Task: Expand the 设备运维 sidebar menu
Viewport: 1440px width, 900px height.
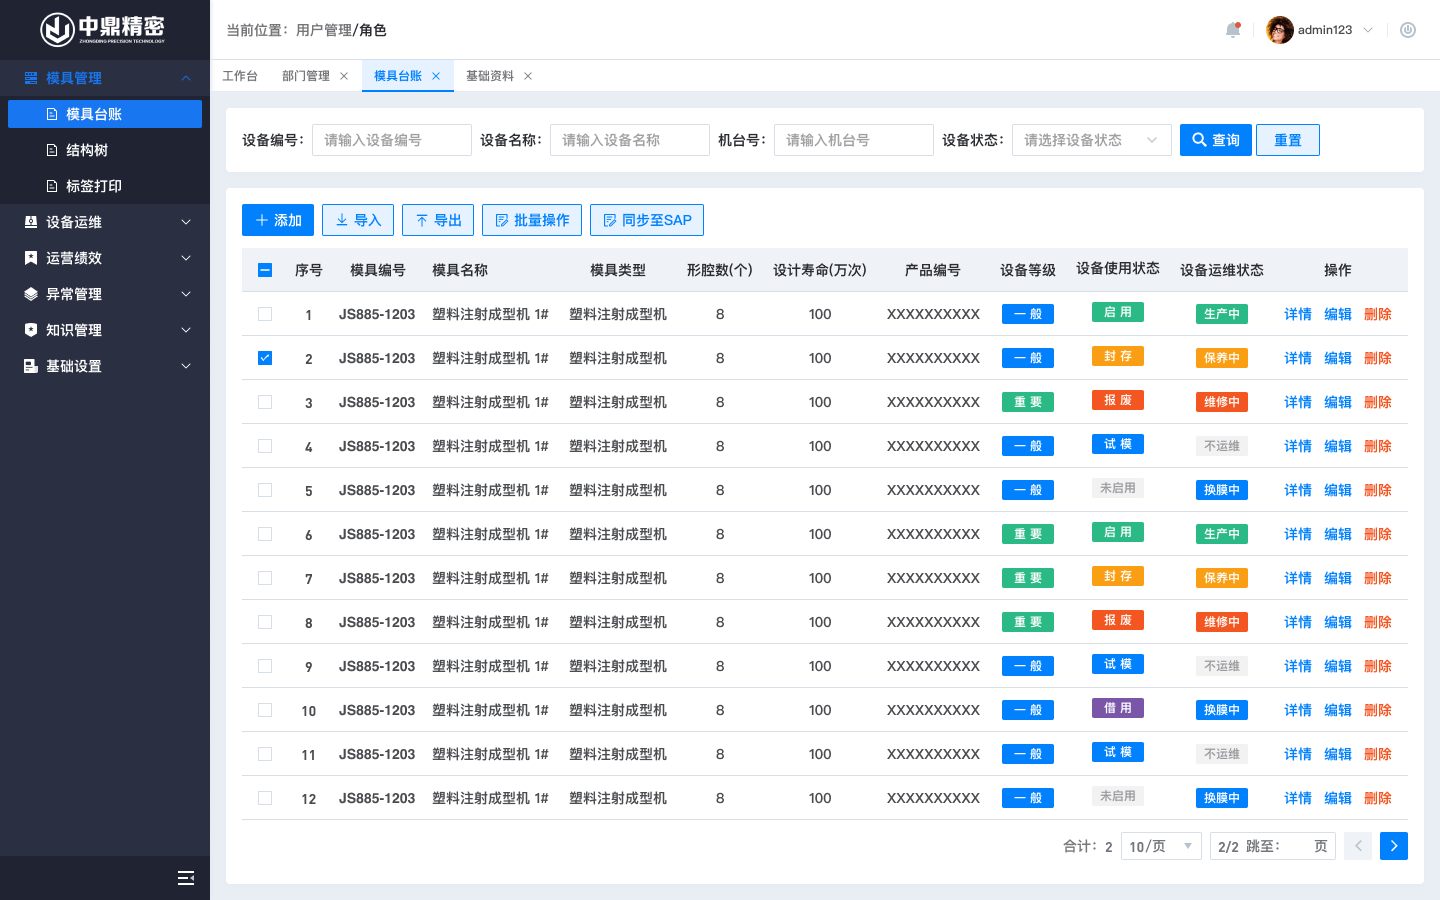Action: (x=105, y=222)
